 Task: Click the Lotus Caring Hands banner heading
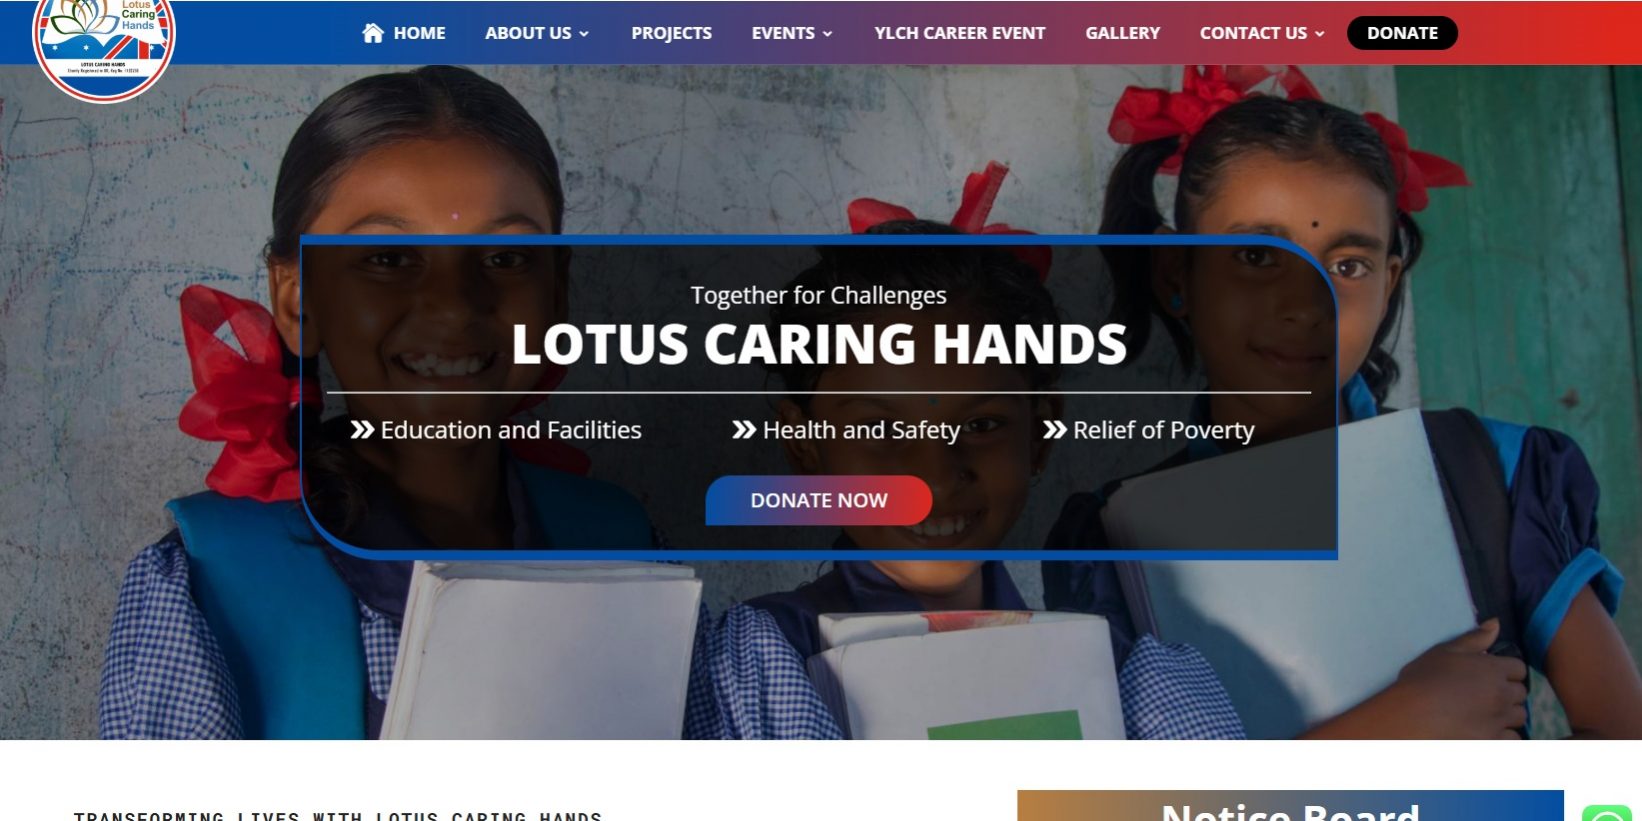pyautogui.click(x=819, y=344)
